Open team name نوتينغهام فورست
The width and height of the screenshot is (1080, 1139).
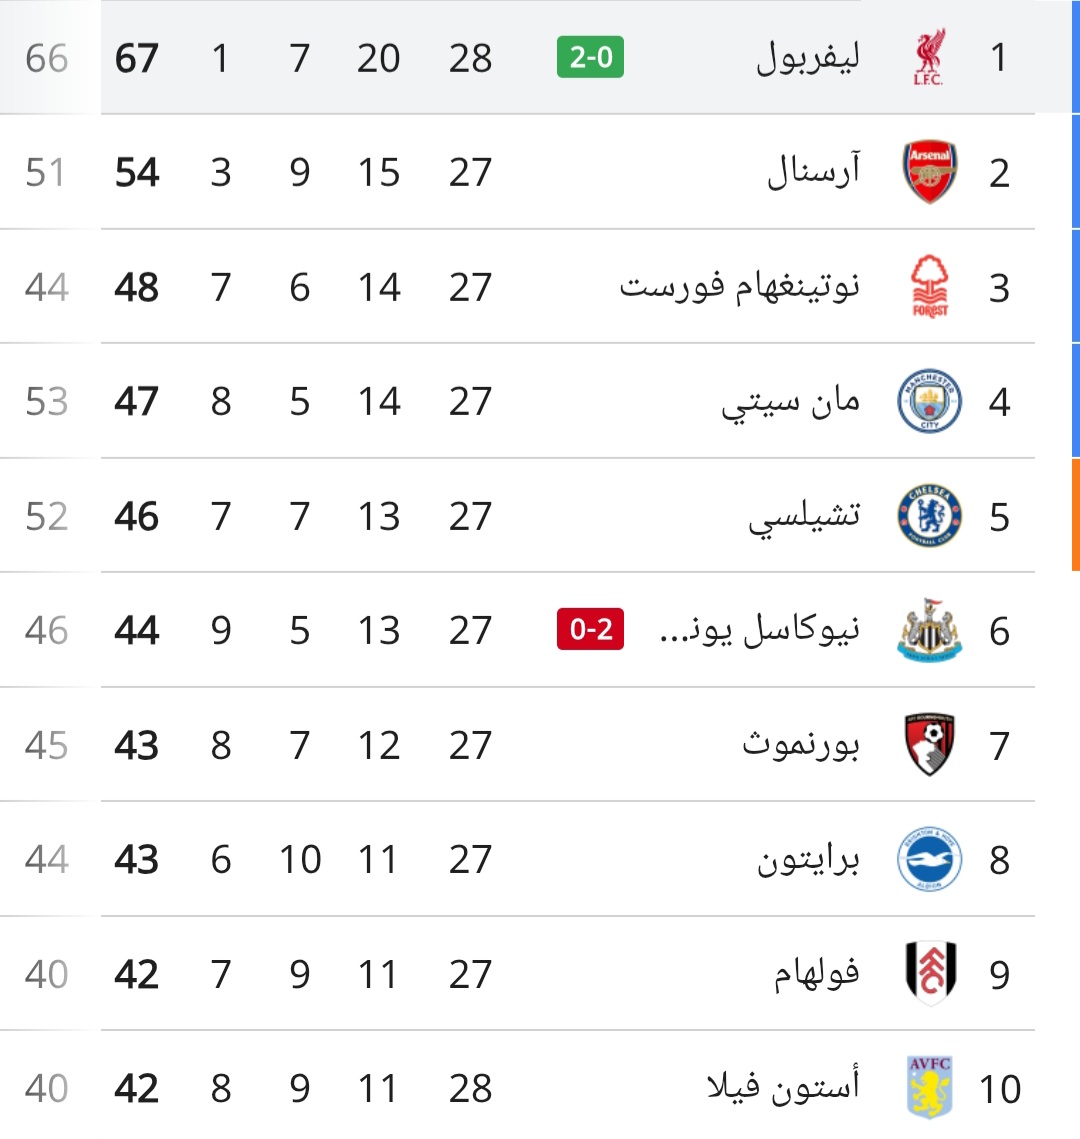[739, 286]
